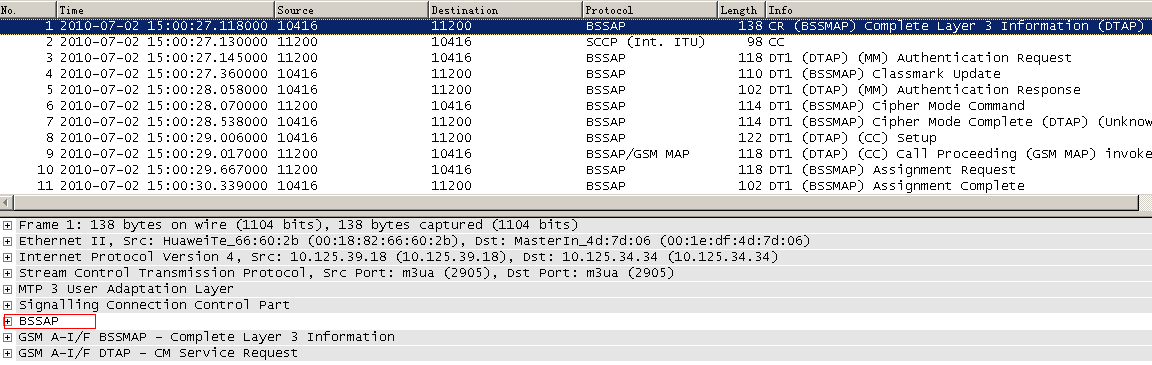Screen dimensions: 1152x365
Task: Click GSM A-I/F DTAP CM Service Request line
Action: pos(158,353)
